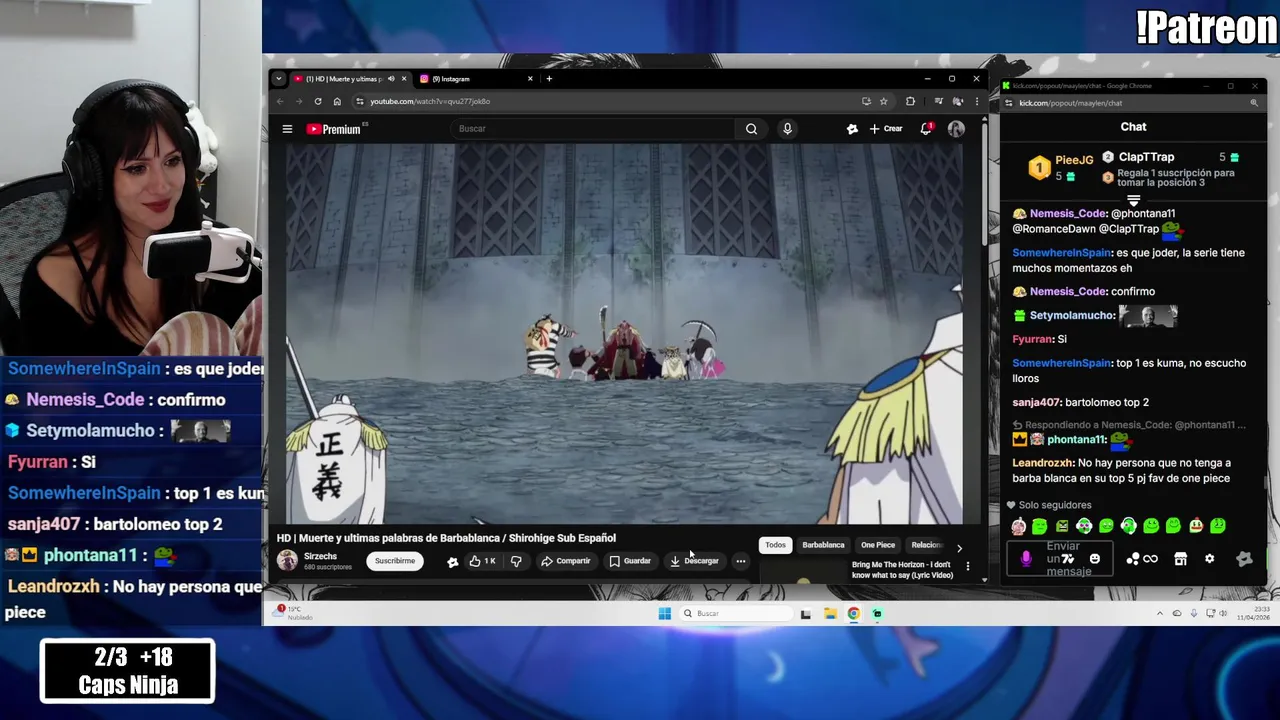Open YouTube notifications bell

pyautogui.click(x=926, y=129)
